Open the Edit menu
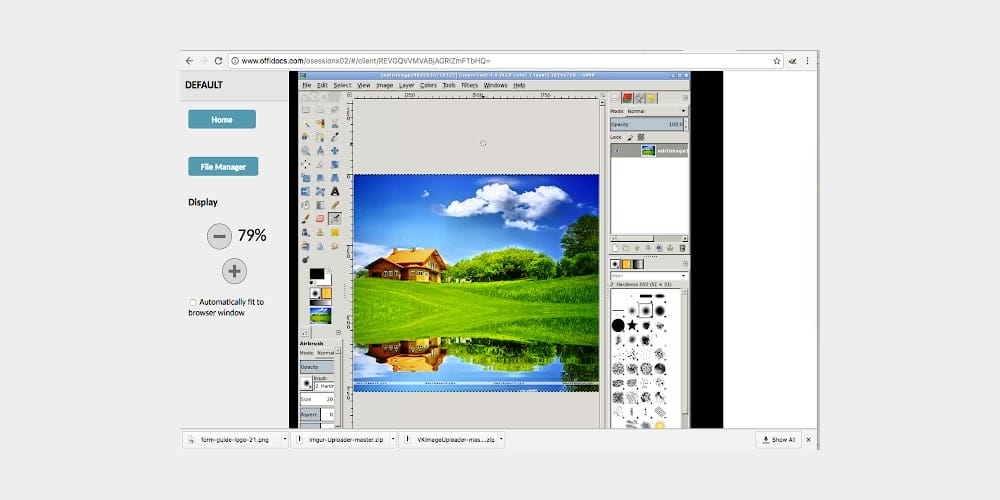 pos(322,85)
